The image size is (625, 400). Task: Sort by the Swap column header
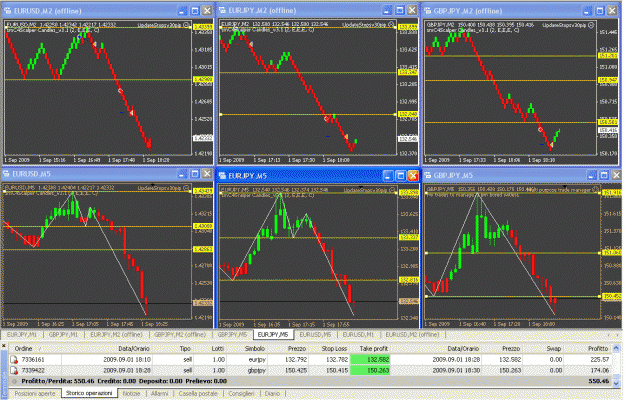coord(553,349)
